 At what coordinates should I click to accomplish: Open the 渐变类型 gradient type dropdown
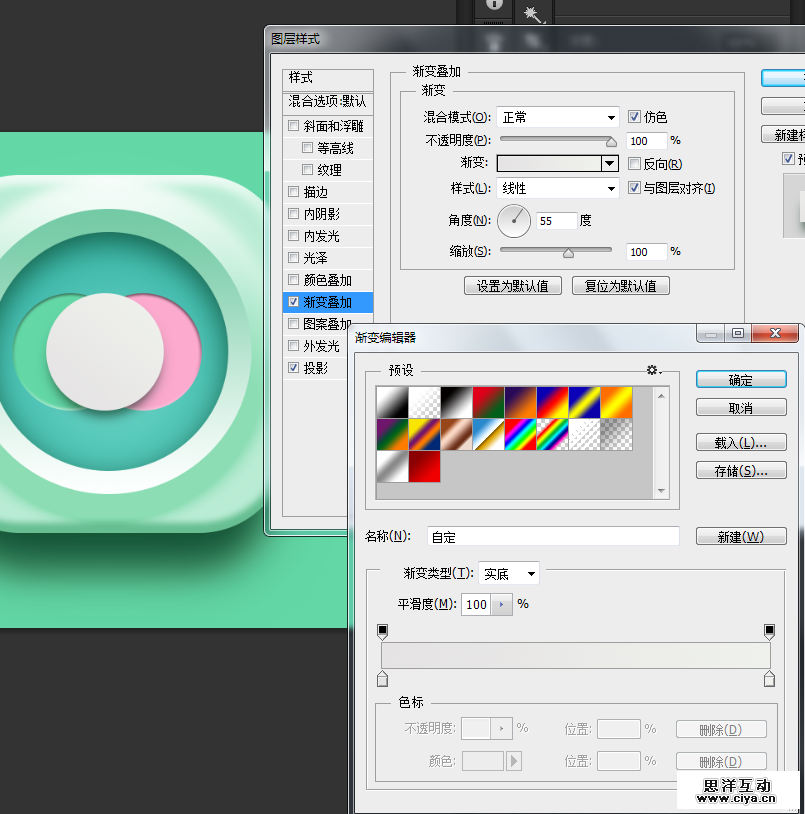pyautogui.click(x=509, y=574)
